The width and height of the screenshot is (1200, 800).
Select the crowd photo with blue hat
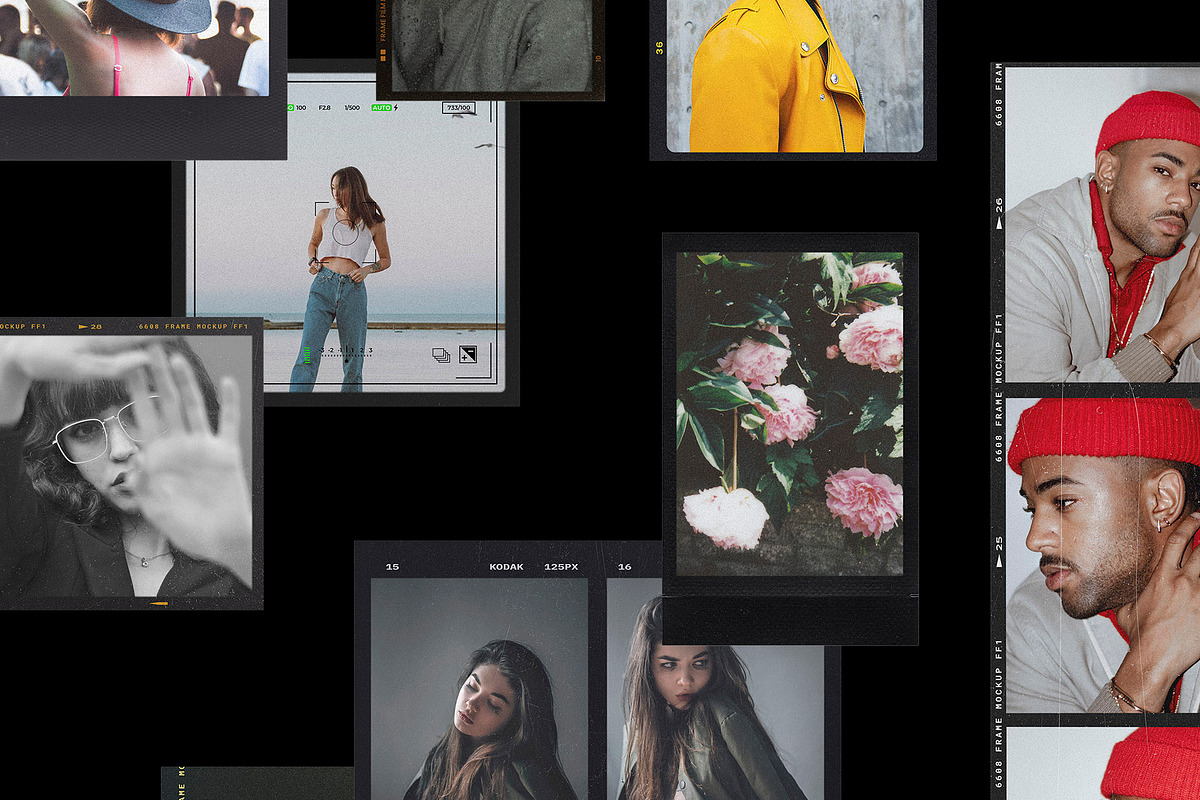[135, 48]
